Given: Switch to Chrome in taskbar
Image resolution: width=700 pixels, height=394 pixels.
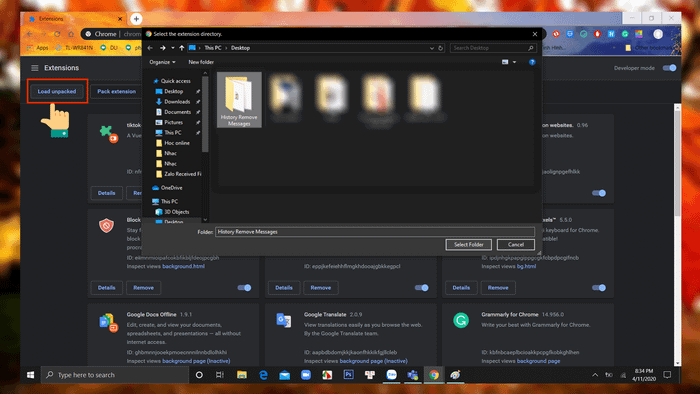Looking at the screenshot, I should [x=434, y=375].
